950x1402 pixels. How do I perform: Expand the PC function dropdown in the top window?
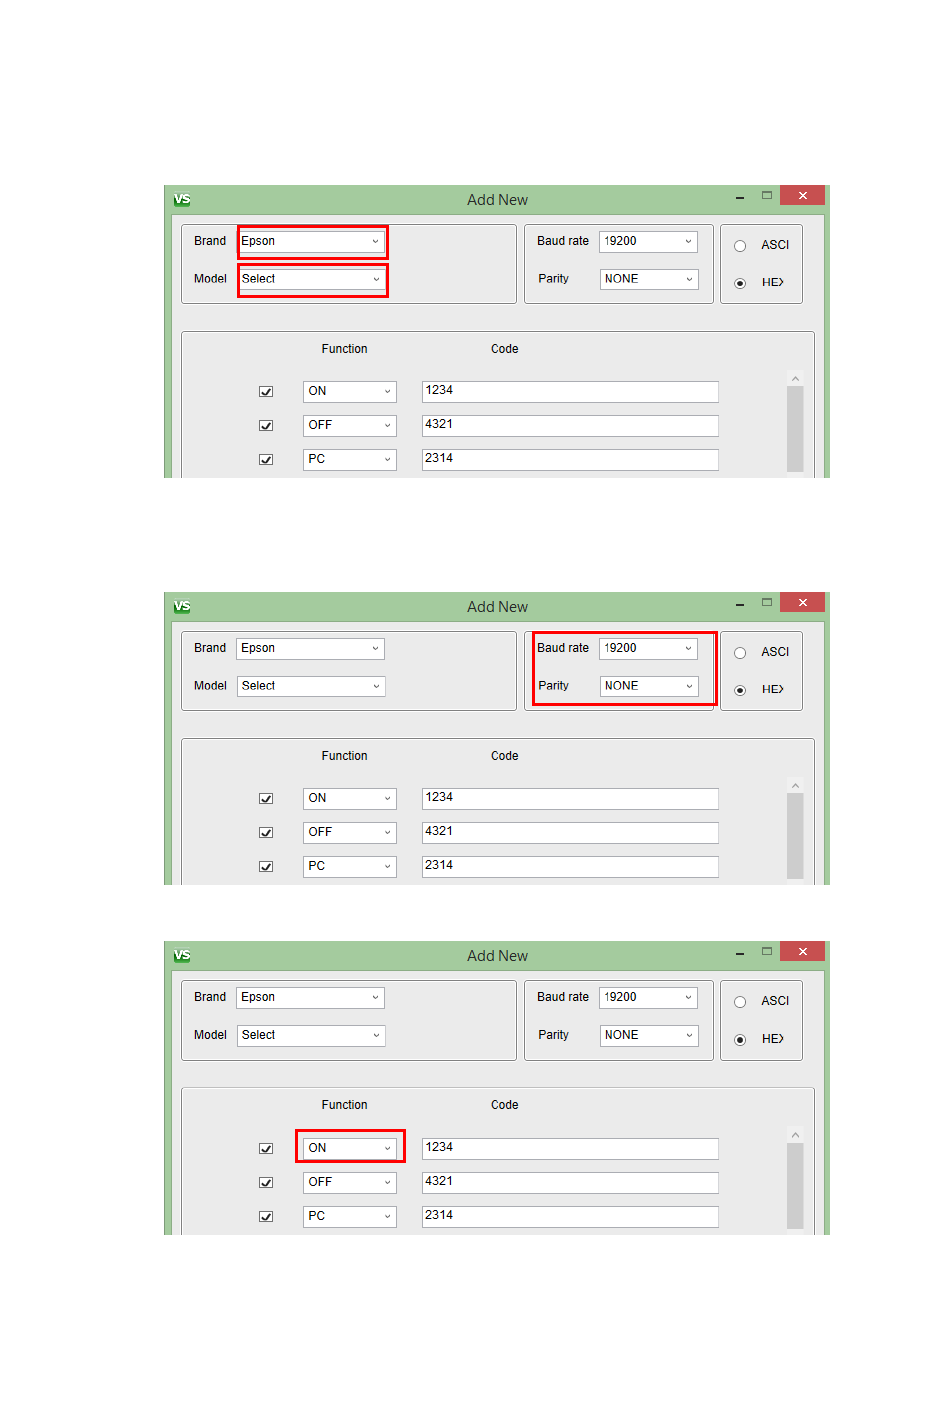(350, 460)
